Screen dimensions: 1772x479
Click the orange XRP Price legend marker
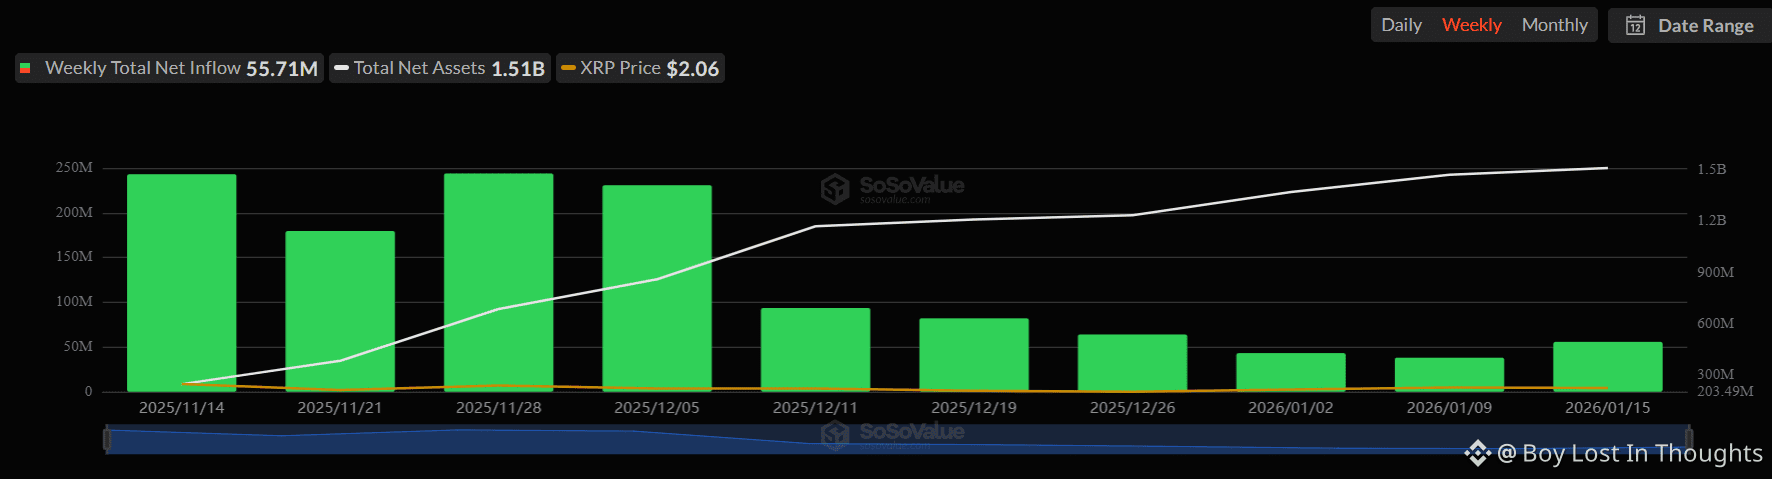(x=568, y=68)
